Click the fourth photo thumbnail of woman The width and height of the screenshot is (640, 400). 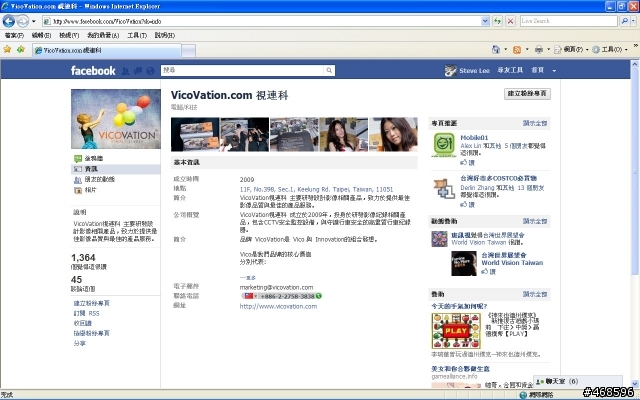(x=344, y=135)
